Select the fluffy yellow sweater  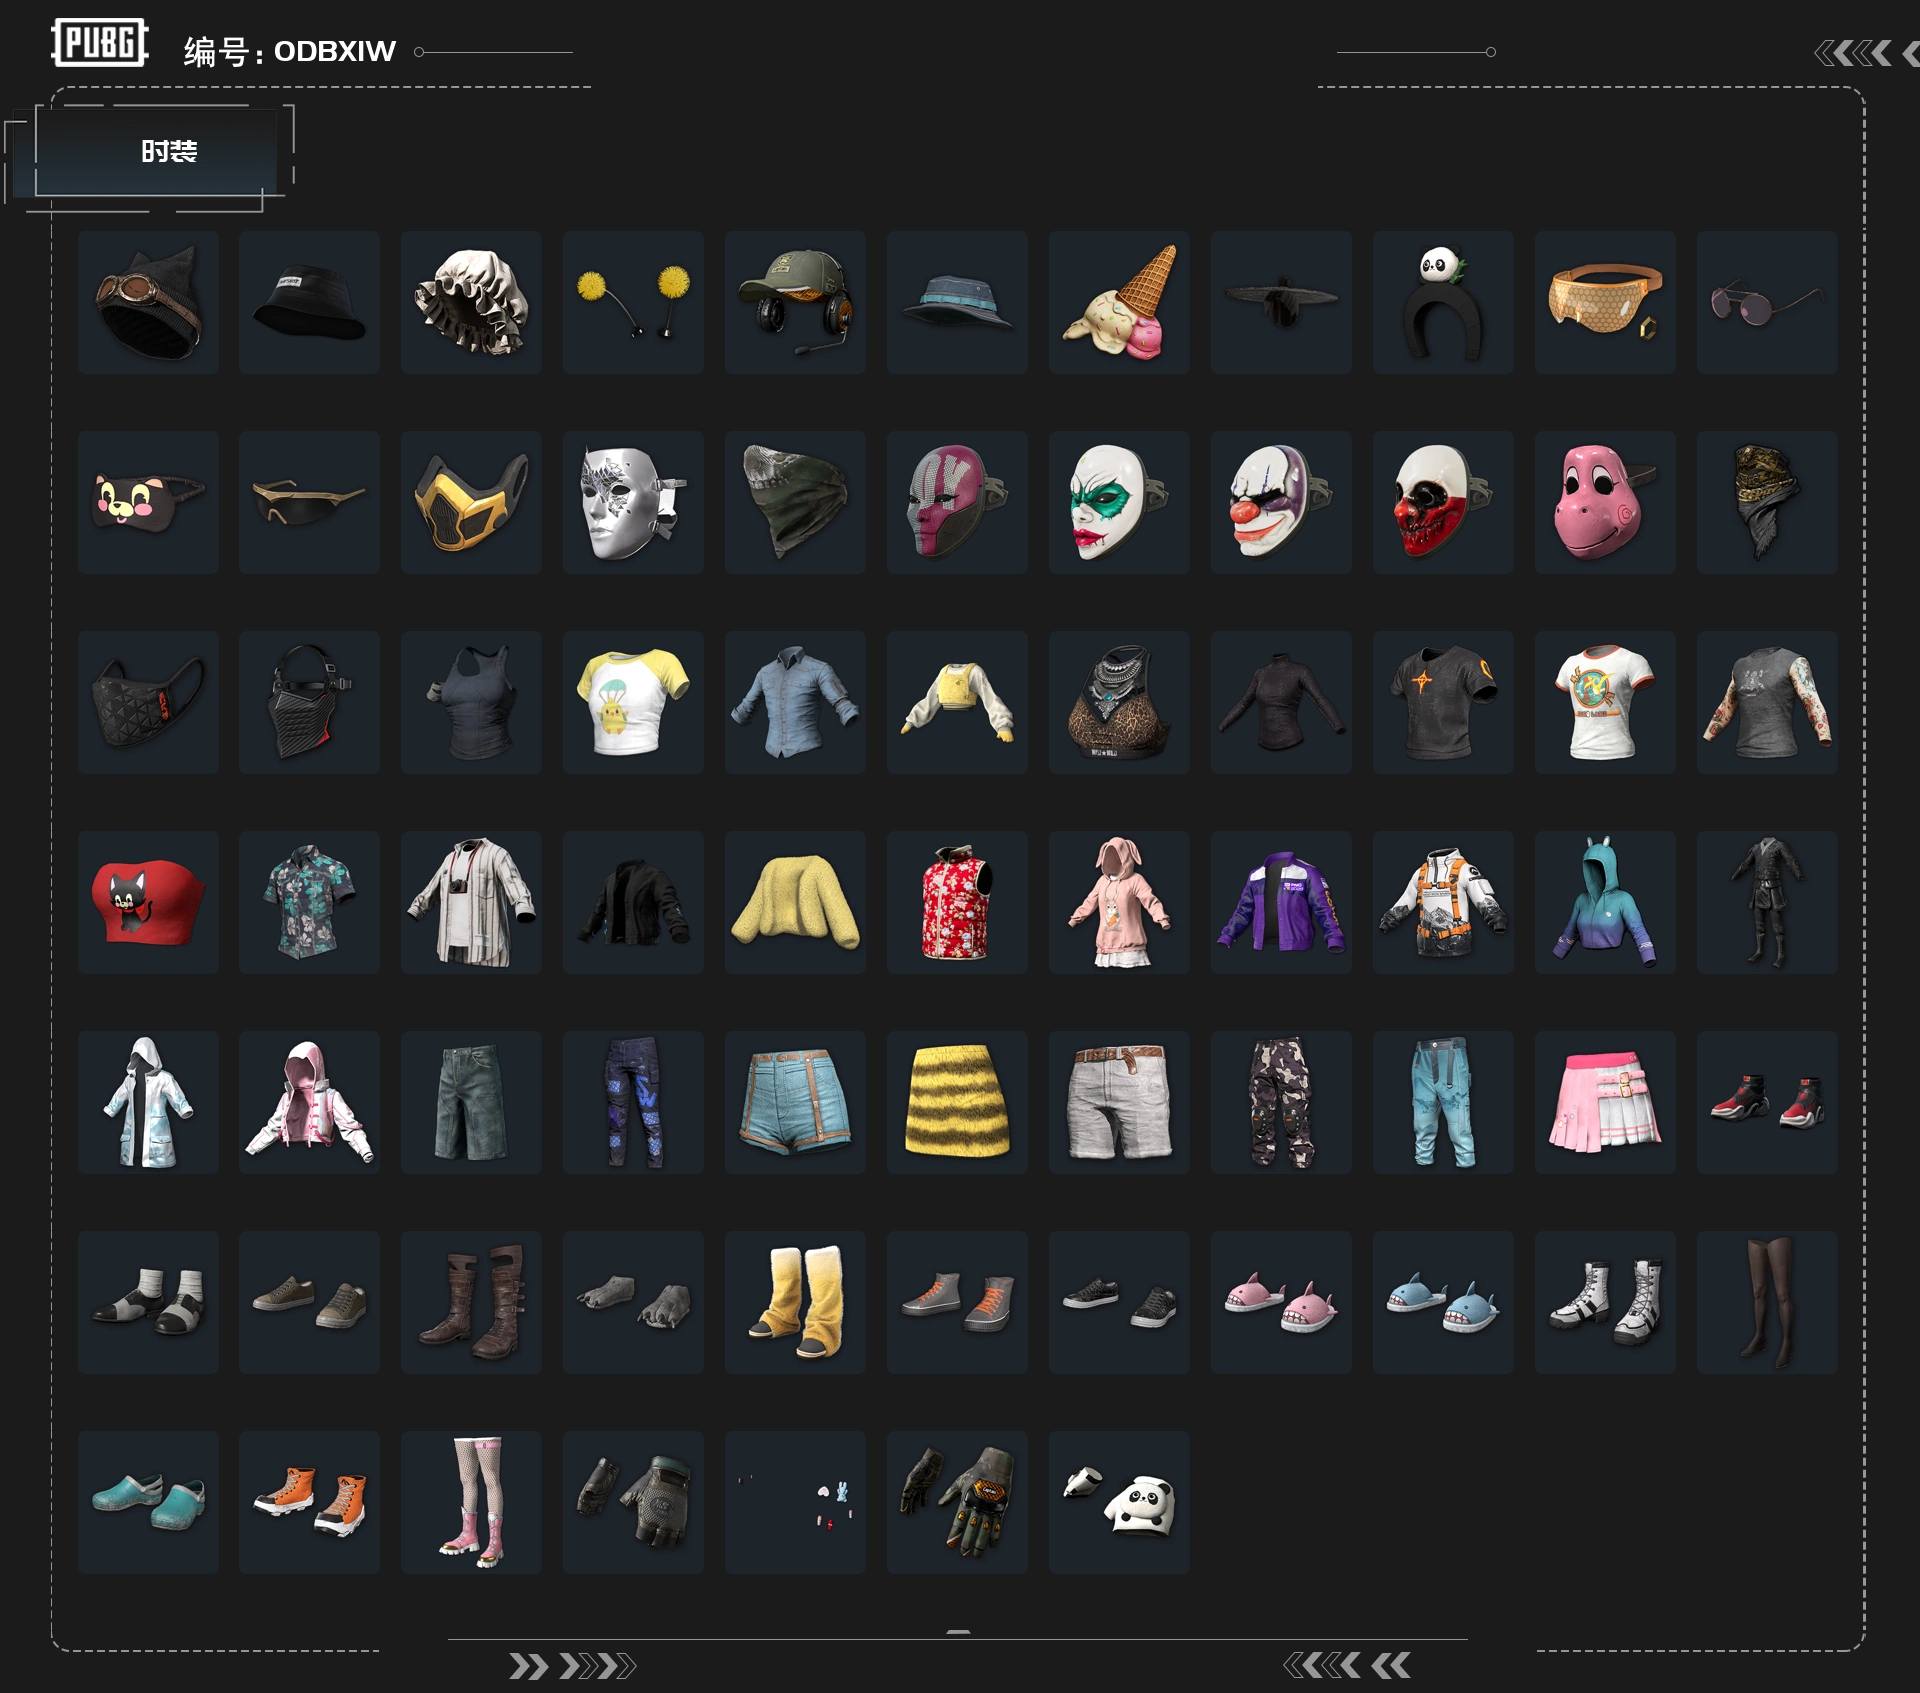[x=795, y=902]
